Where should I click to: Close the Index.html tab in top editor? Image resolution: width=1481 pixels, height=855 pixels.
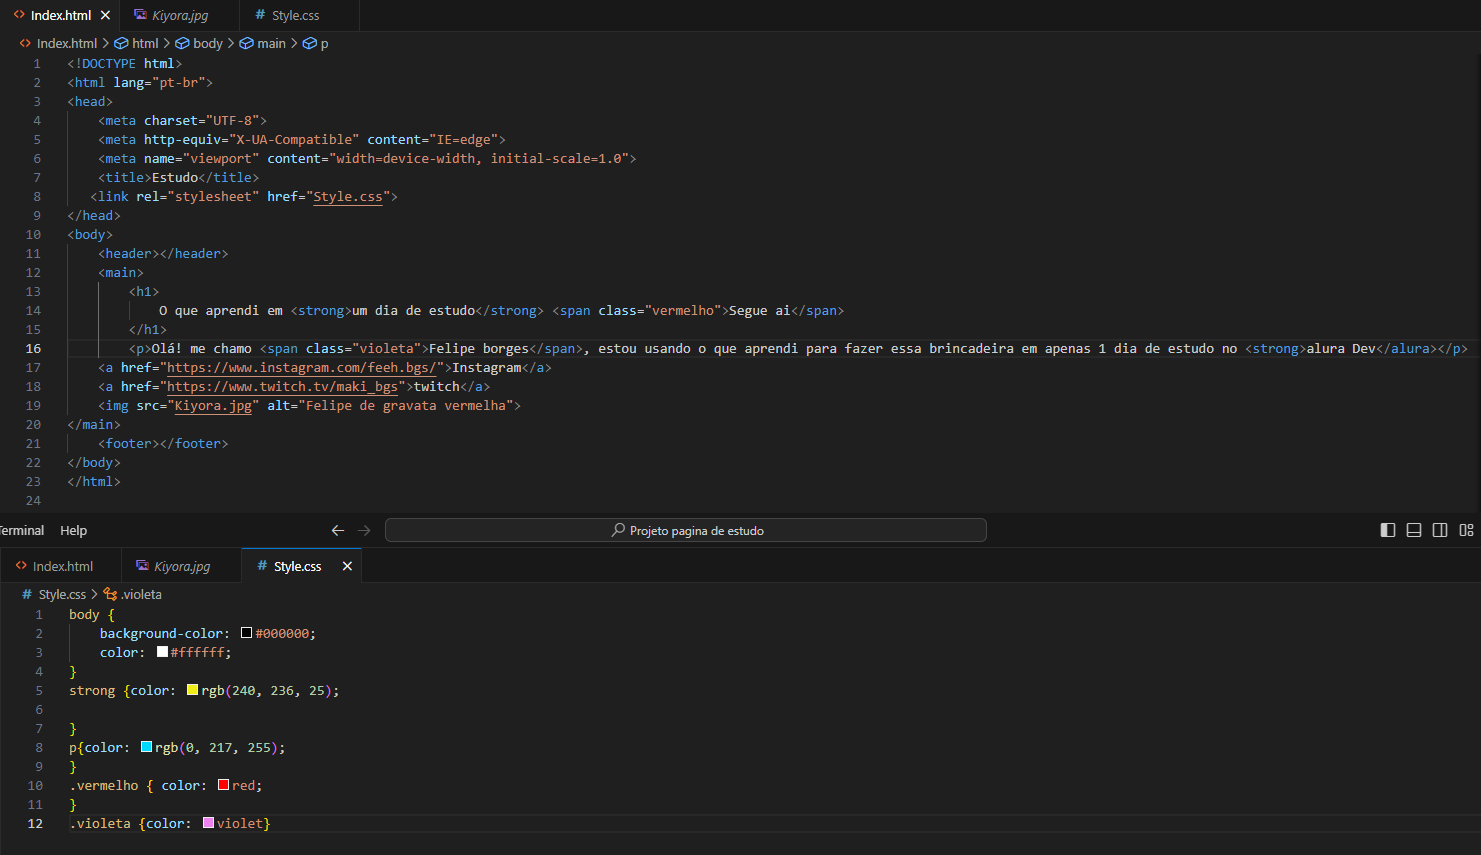click(x=105, y=15)
